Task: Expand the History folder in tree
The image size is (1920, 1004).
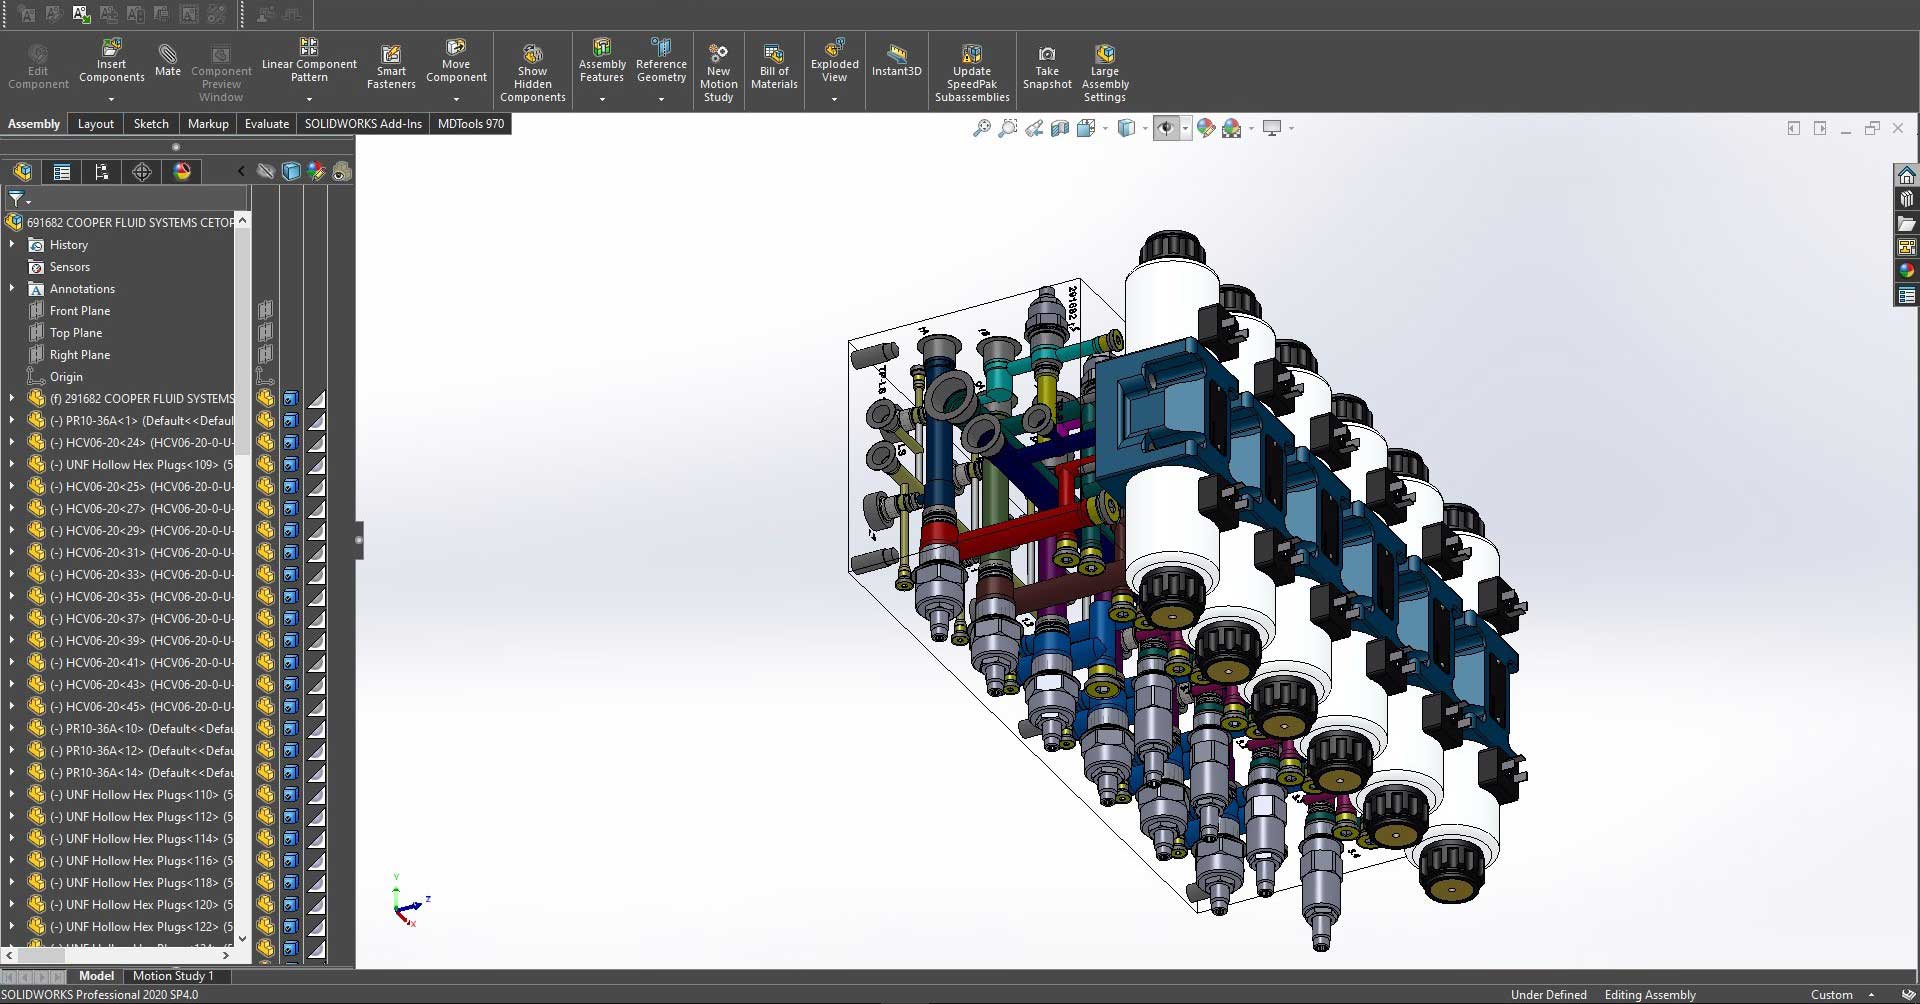Action: point(12,245)
